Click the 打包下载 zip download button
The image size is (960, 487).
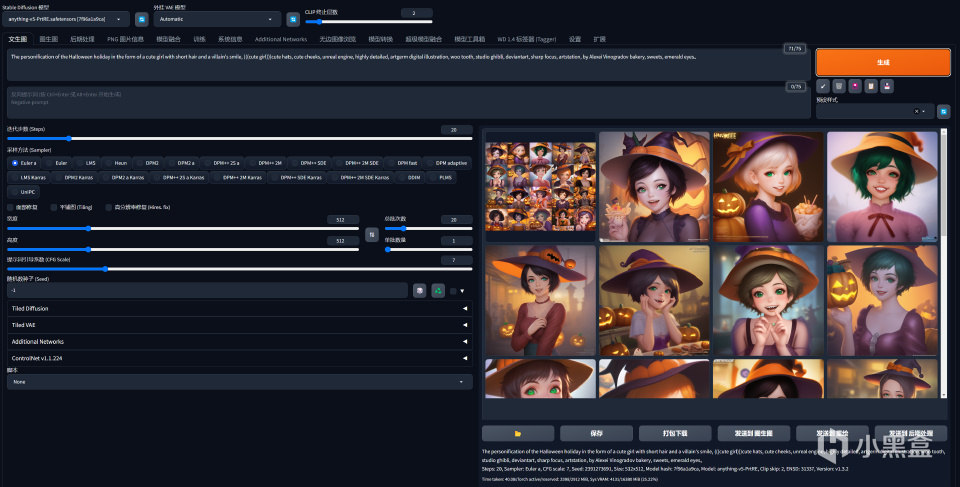pyautogui.click(x=675, y=433)
